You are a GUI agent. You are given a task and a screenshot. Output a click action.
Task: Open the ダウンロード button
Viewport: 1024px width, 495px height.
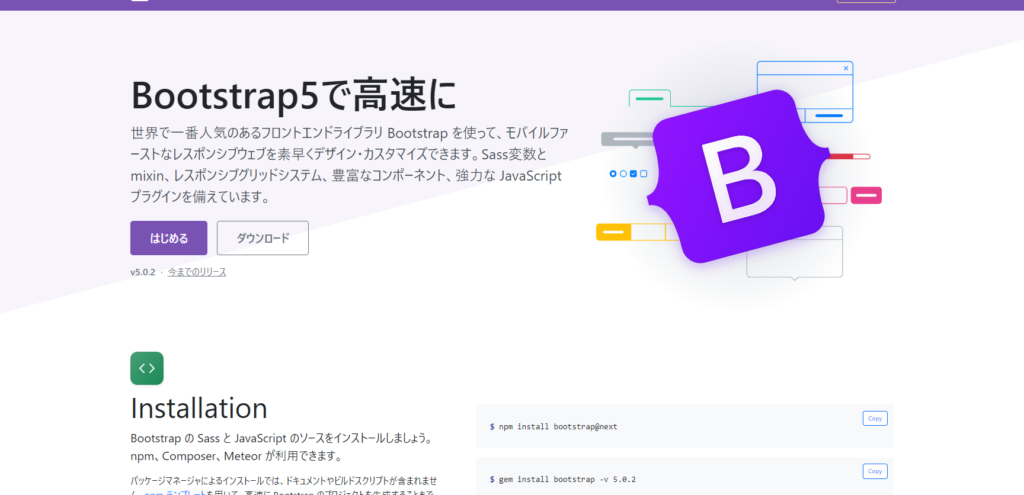pyautogui.click(x=263, y=238)
